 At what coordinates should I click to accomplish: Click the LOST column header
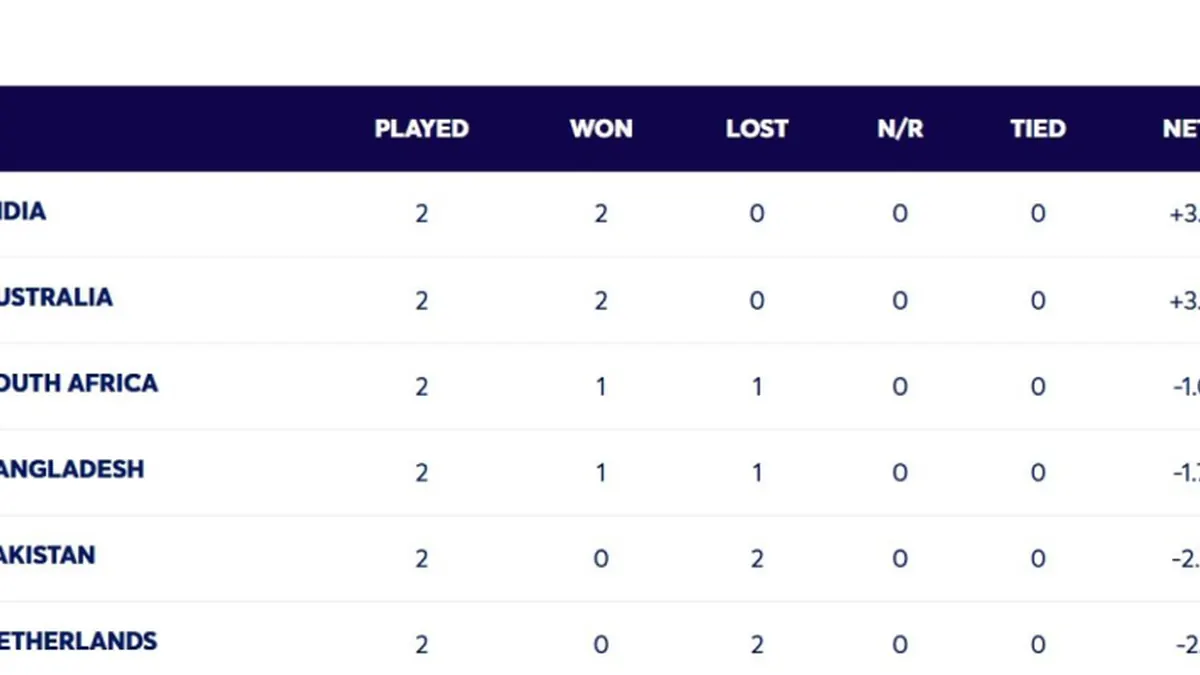(757, 129)
